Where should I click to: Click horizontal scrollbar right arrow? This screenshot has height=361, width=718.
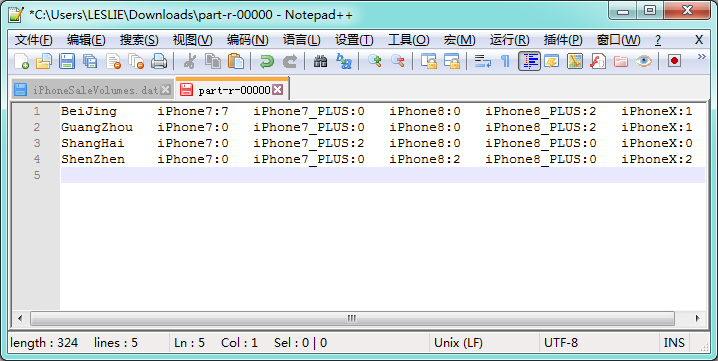[697, 318]
